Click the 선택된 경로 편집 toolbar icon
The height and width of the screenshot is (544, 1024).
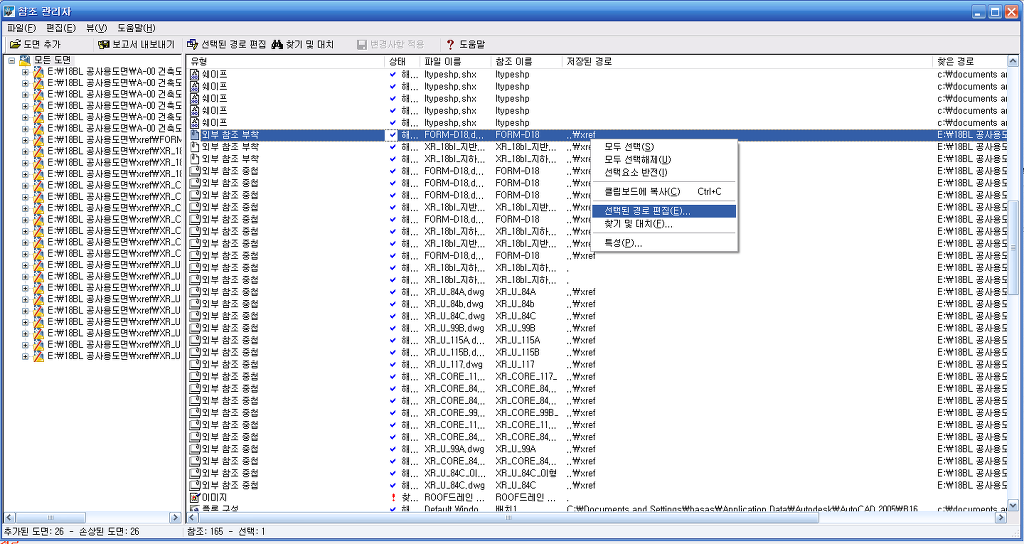point(193,44)
